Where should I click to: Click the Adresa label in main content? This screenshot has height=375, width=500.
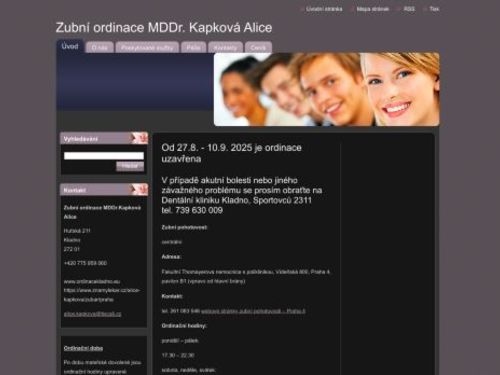tap(171, 257)
